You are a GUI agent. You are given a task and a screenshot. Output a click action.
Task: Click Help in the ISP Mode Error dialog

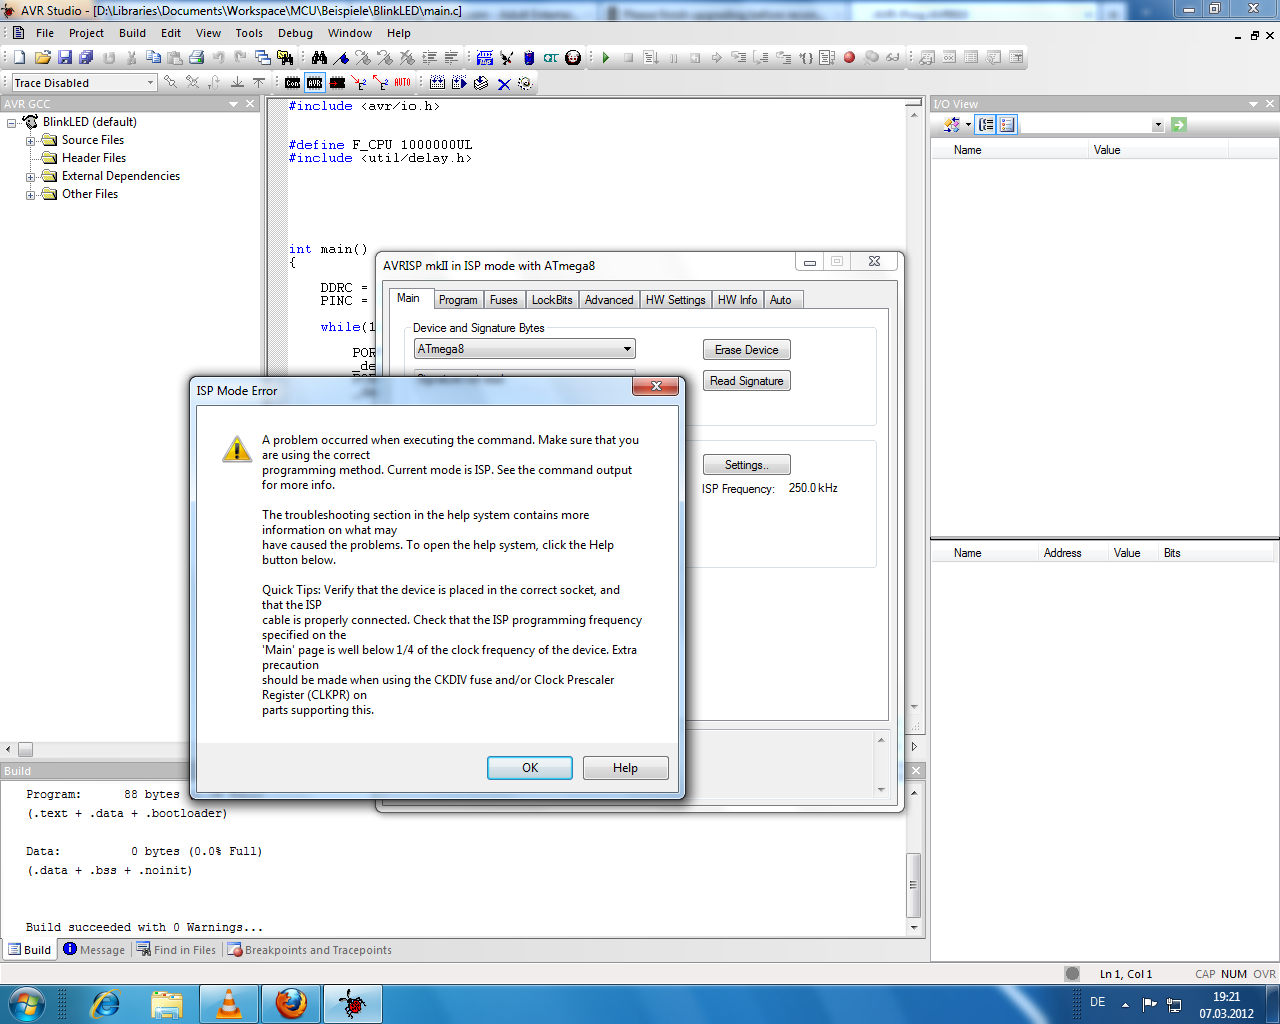[625, 768]
